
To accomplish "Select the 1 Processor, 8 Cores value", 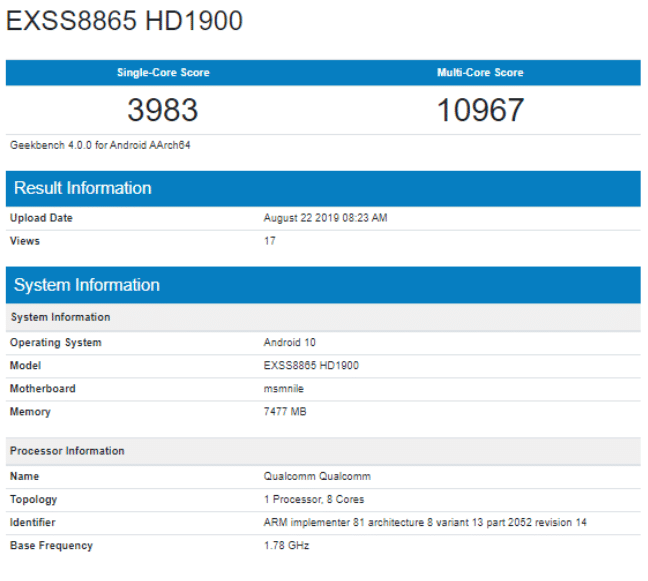I will tap(314, 500).
